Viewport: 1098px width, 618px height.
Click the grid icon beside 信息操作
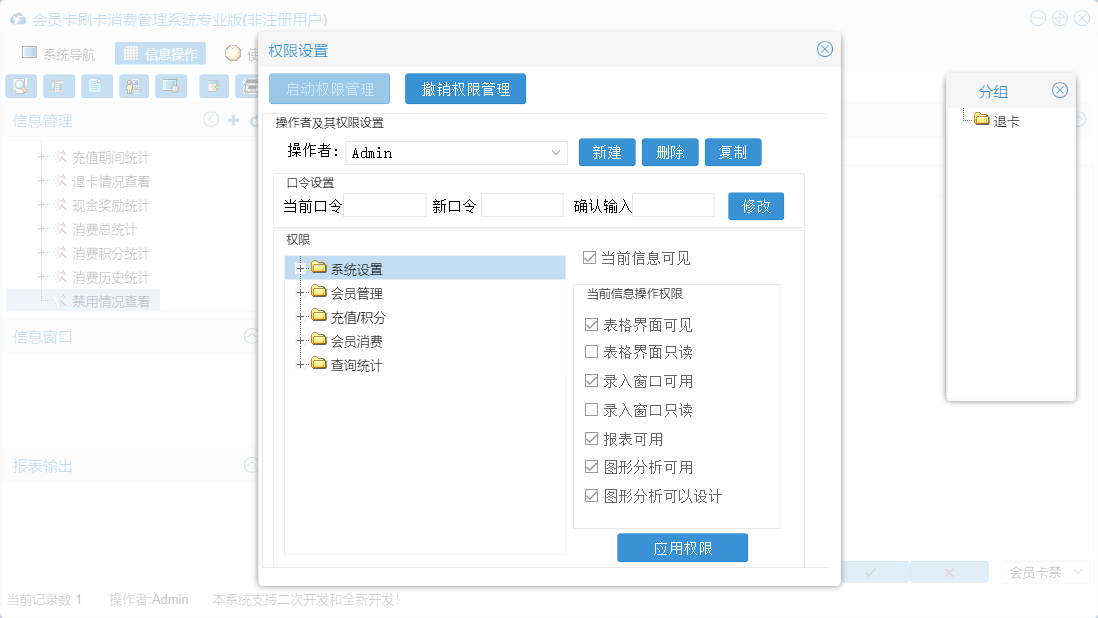coord(131,53)
